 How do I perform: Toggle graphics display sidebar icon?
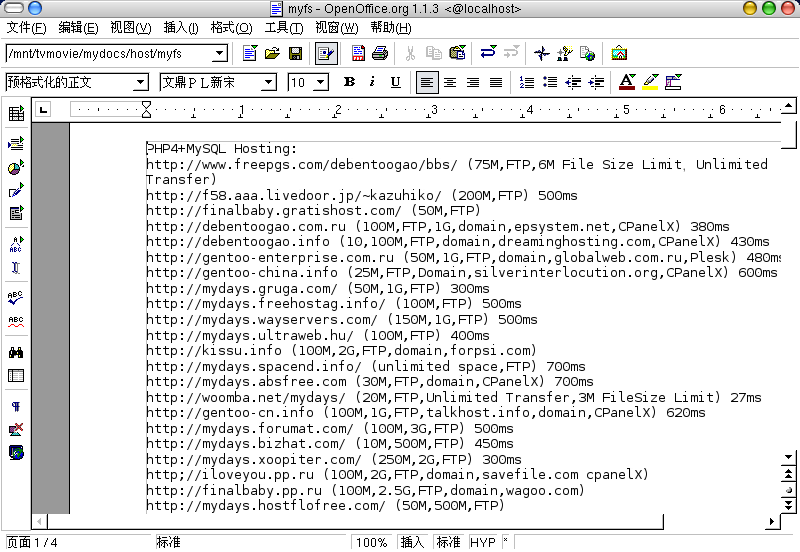[x=16, y=430]
